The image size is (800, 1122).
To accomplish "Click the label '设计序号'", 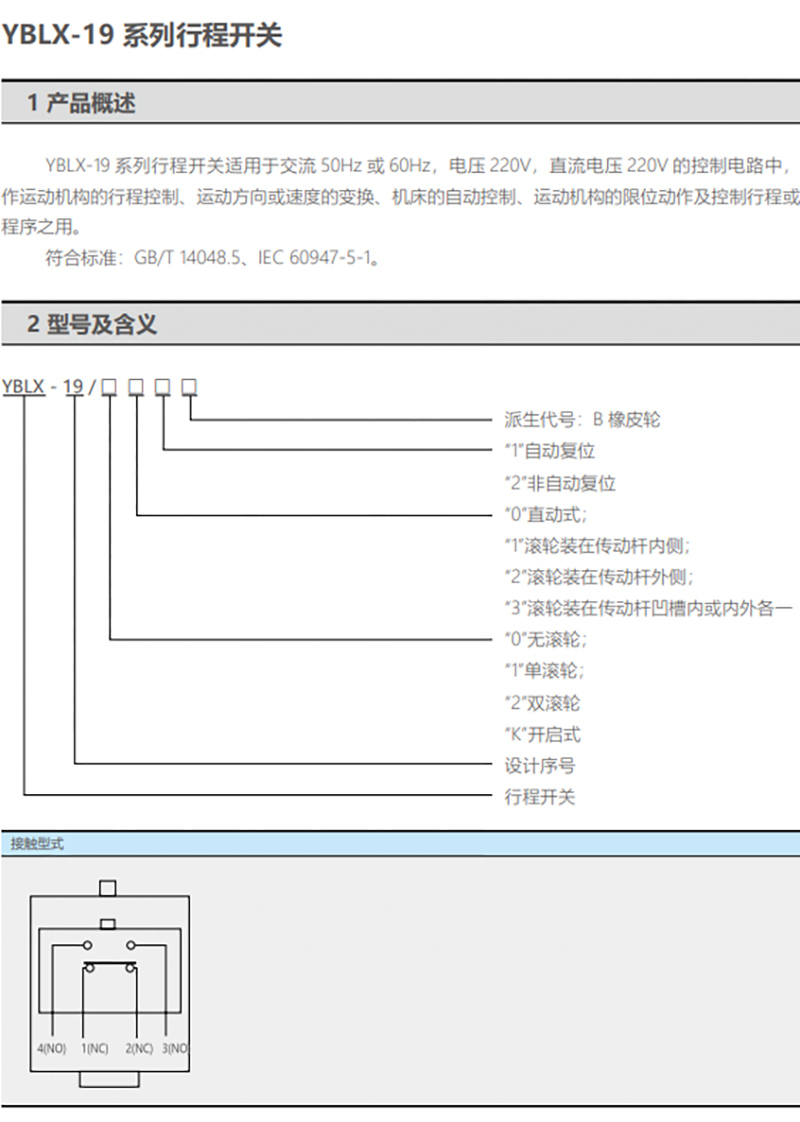I will (x=540, y=766).
